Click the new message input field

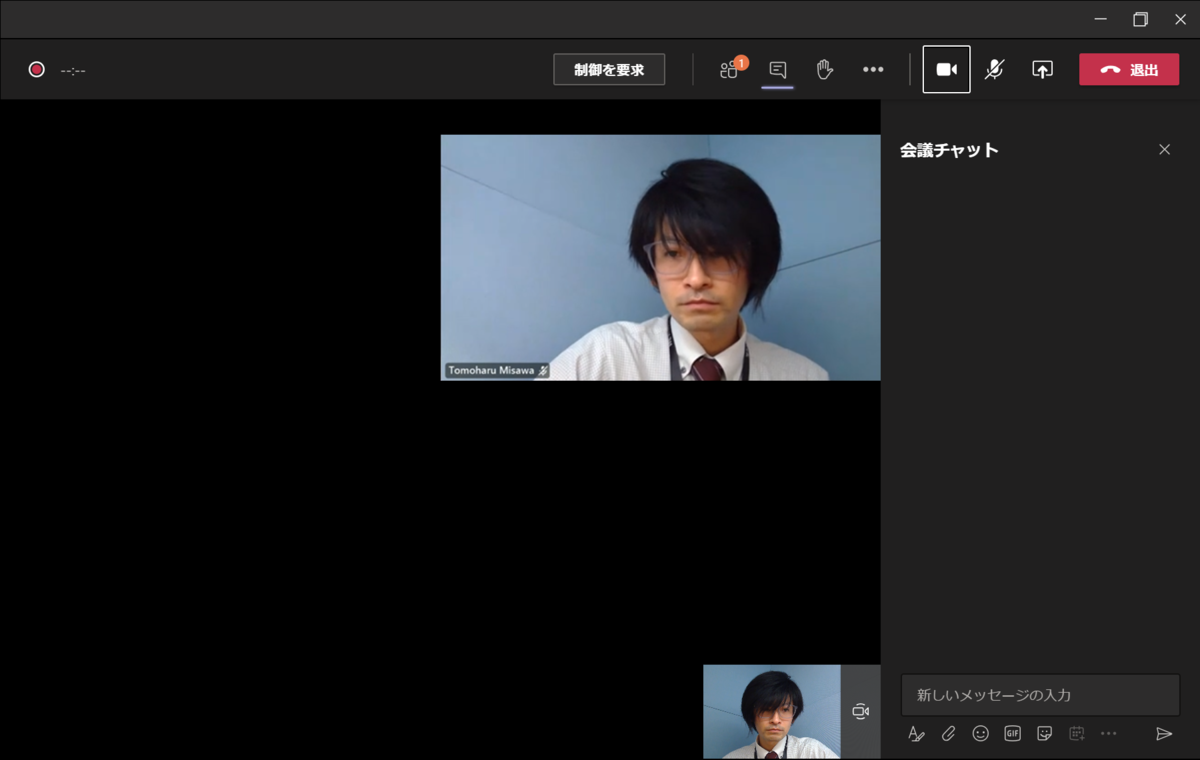click(x=1040, y=694)
